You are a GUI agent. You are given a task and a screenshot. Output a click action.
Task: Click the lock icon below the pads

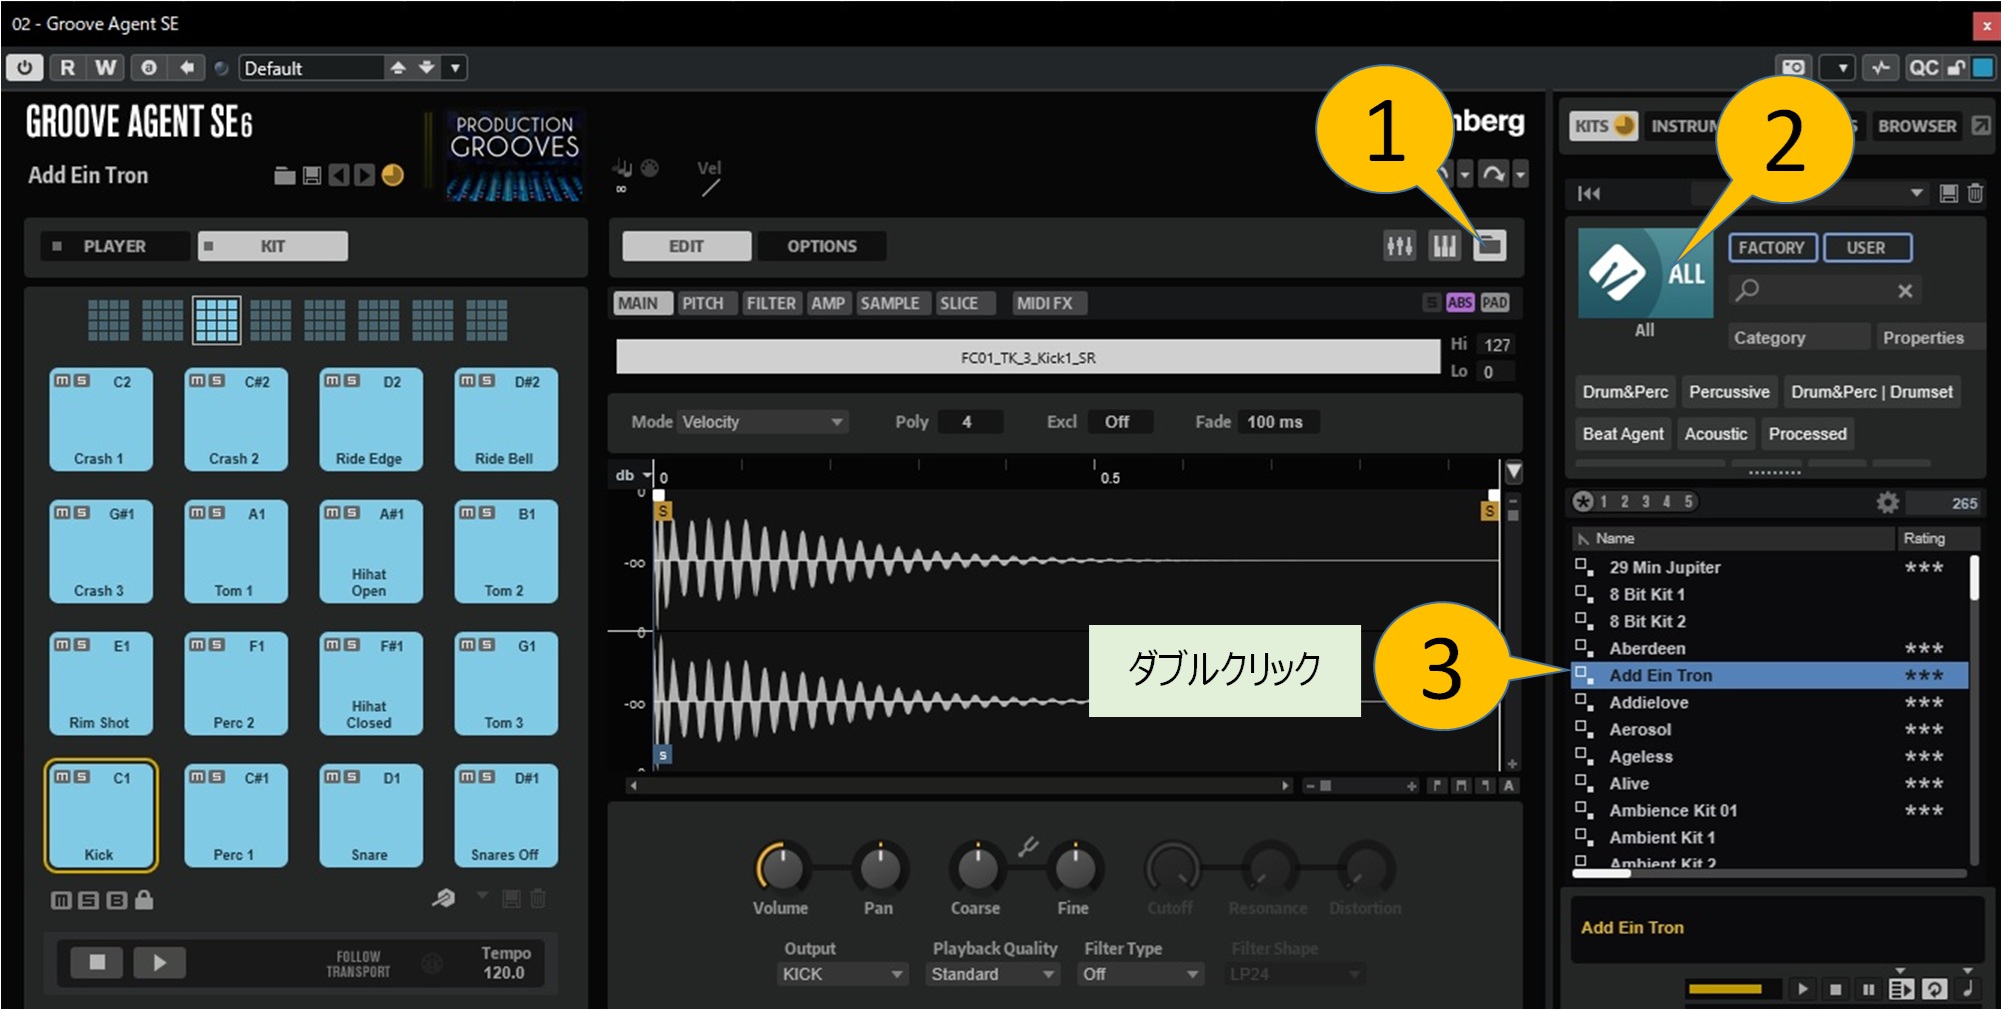tap(144, 900)
